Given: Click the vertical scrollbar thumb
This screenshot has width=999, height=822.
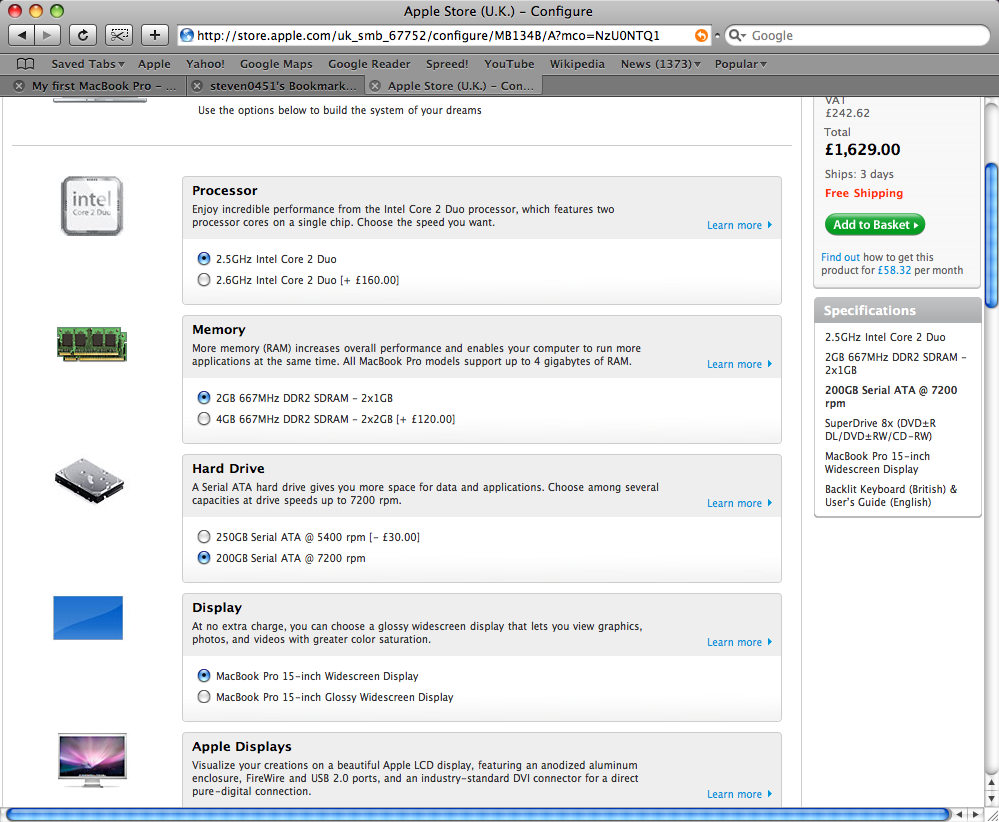Looking at the screenshot, I should click(x=991, y=235).
